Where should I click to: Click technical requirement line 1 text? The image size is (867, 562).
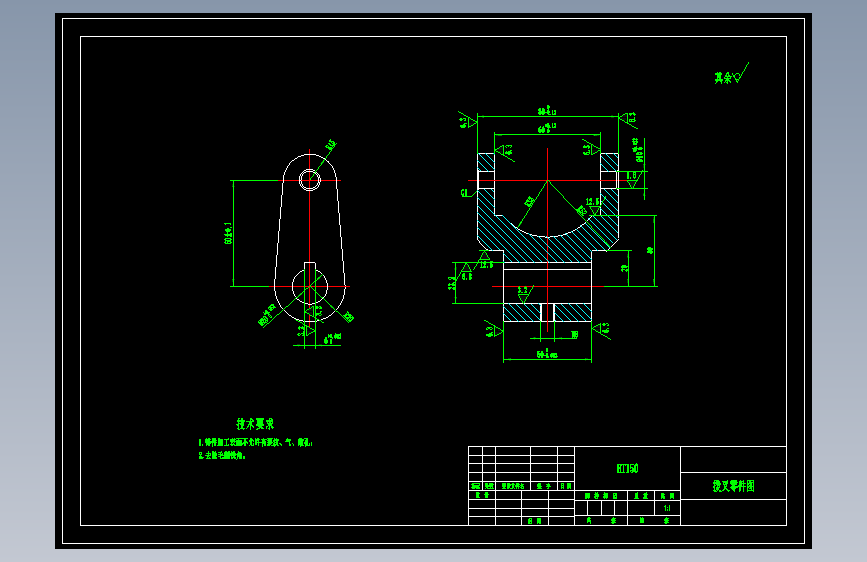click(255, 443)
